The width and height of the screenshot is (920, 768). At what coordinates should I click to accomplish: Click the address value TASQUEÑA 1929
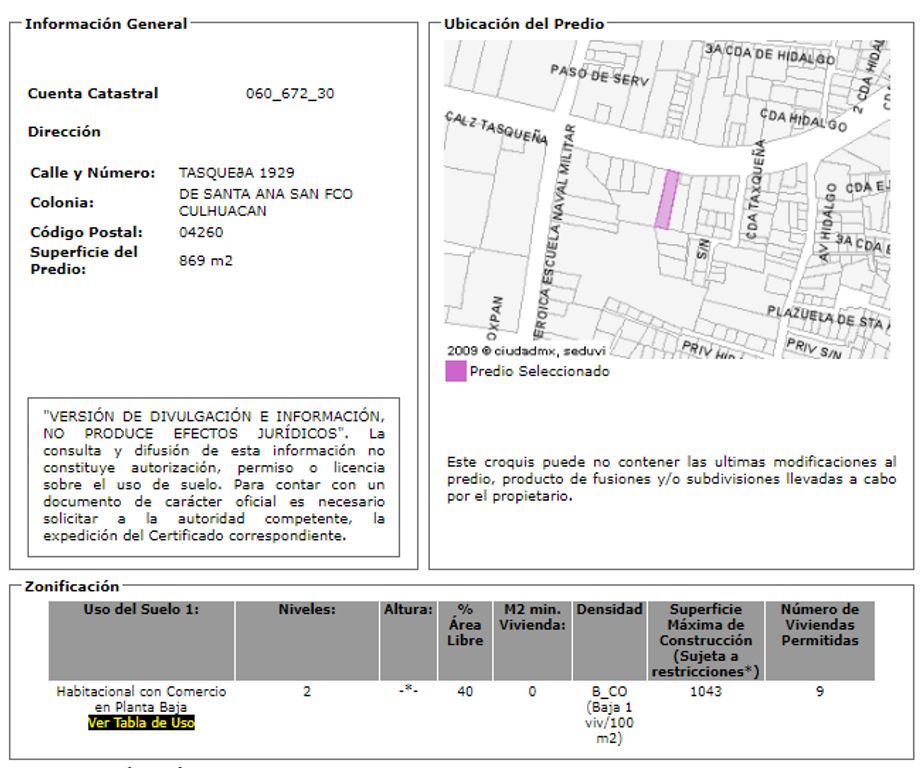pos(236,172)
